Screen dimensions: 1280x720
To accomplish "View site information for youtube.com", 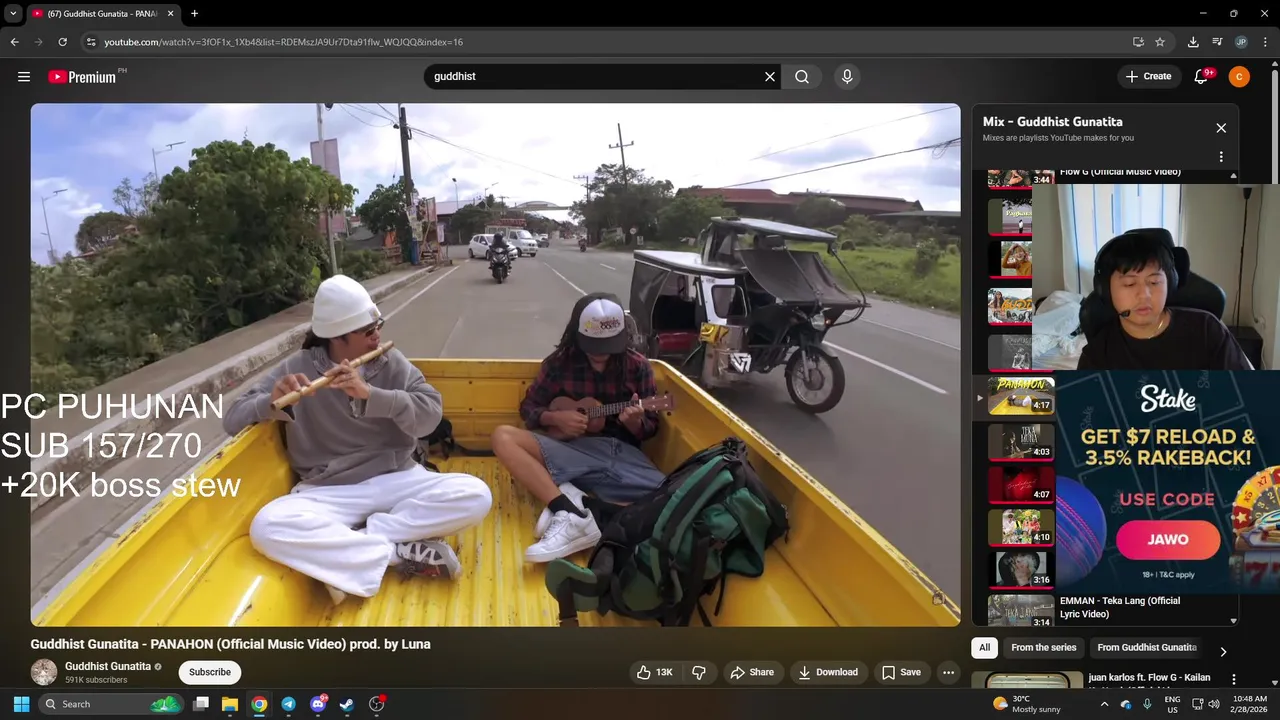I will coord(91,42).
